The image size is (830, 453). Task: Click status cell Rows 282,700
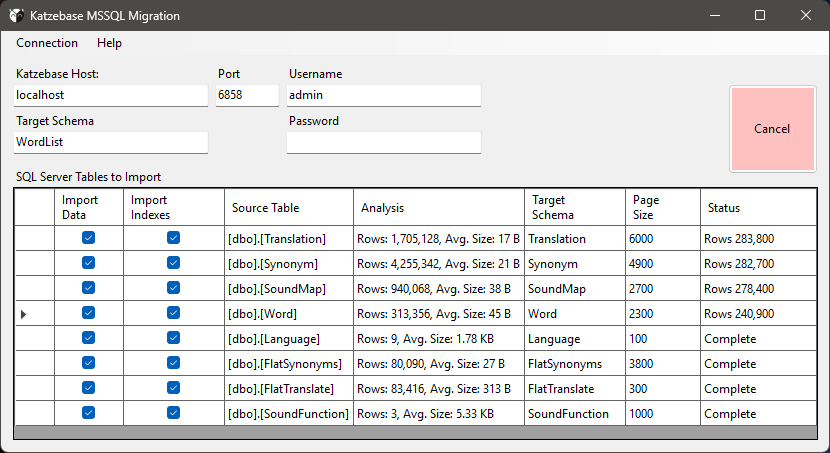(x=758, y=264)
